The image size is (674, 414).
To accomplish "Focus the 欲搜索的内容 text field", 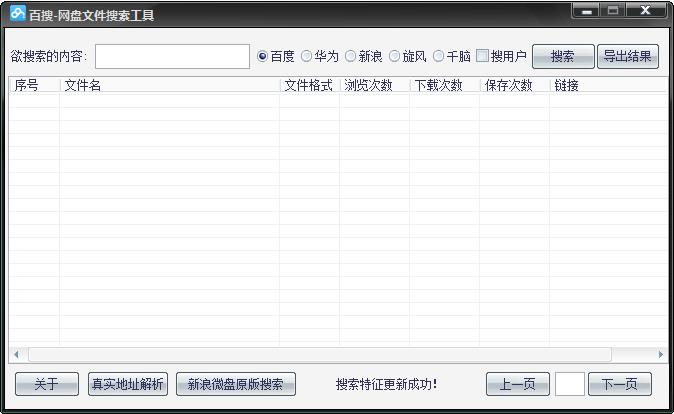I will tap(172, 56).
